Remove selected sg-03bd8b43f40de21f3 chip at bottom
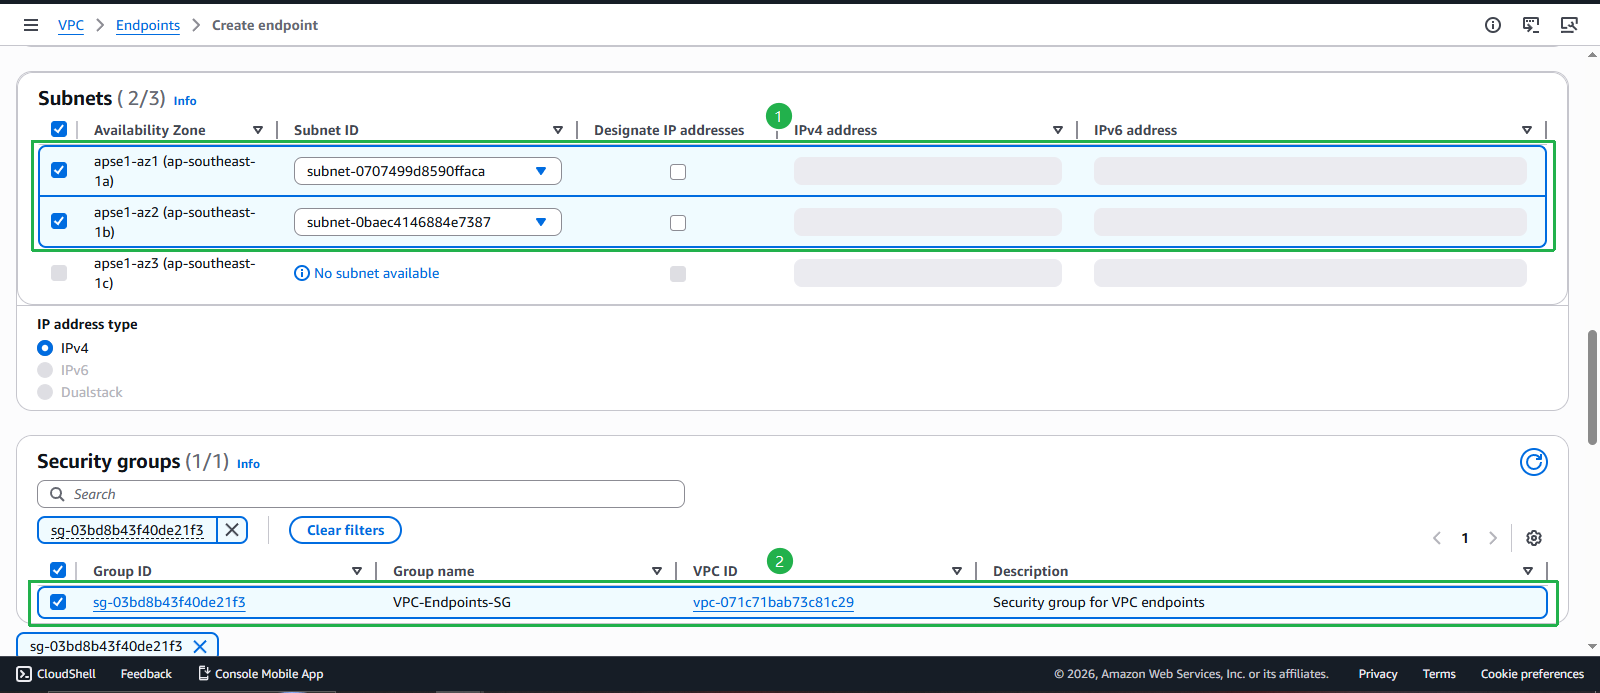 tap(200, 646)
